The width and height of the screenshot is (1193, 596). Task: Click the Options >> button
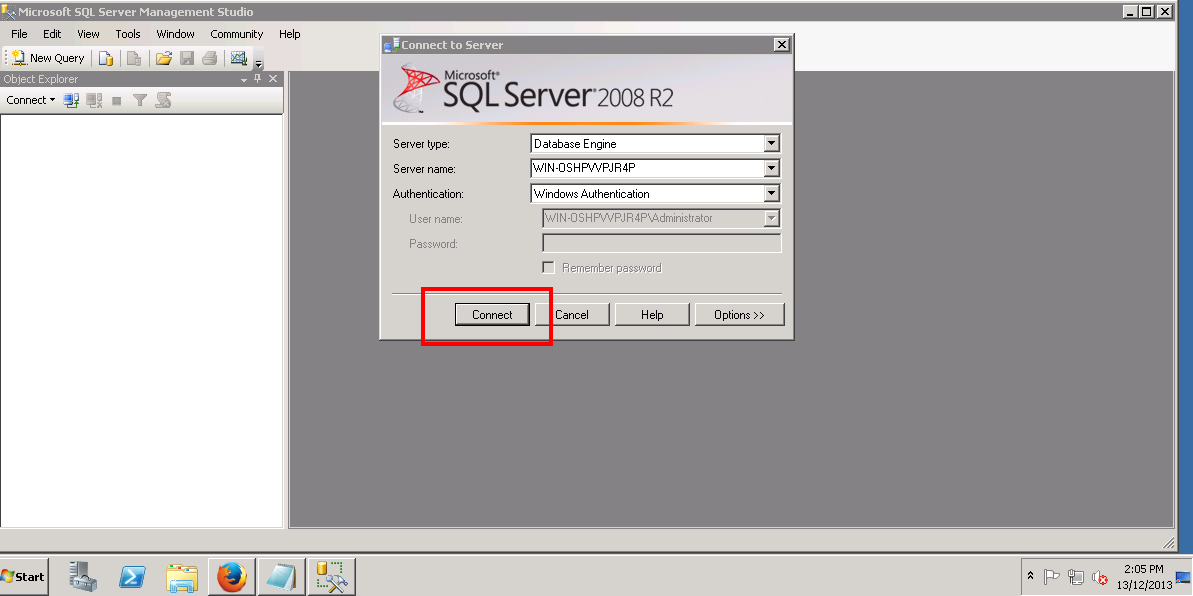click(x=740, y=314)
